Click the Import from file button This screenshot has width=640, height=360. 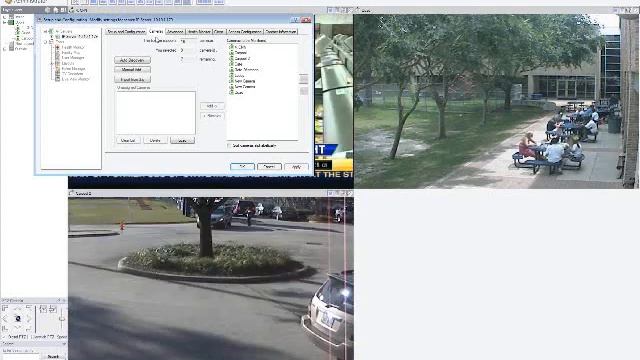point(132,80)
